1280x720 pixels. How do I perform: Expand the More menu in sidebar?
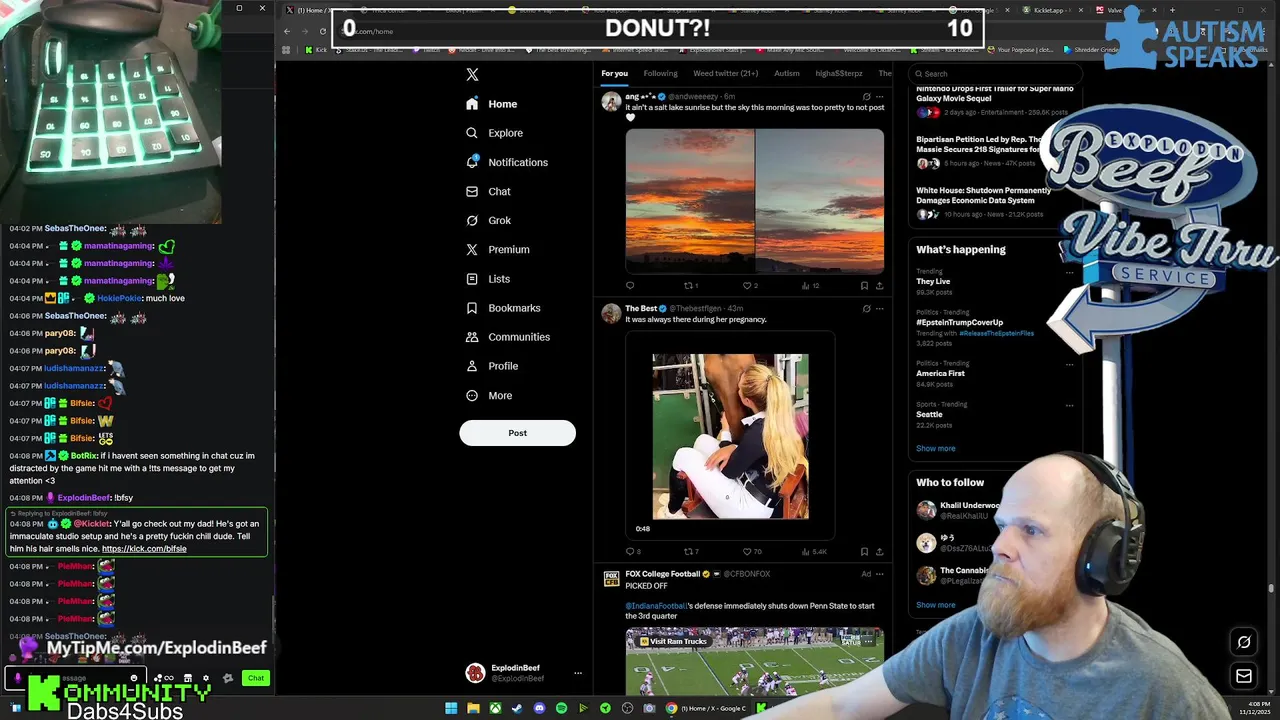(489, 395)
